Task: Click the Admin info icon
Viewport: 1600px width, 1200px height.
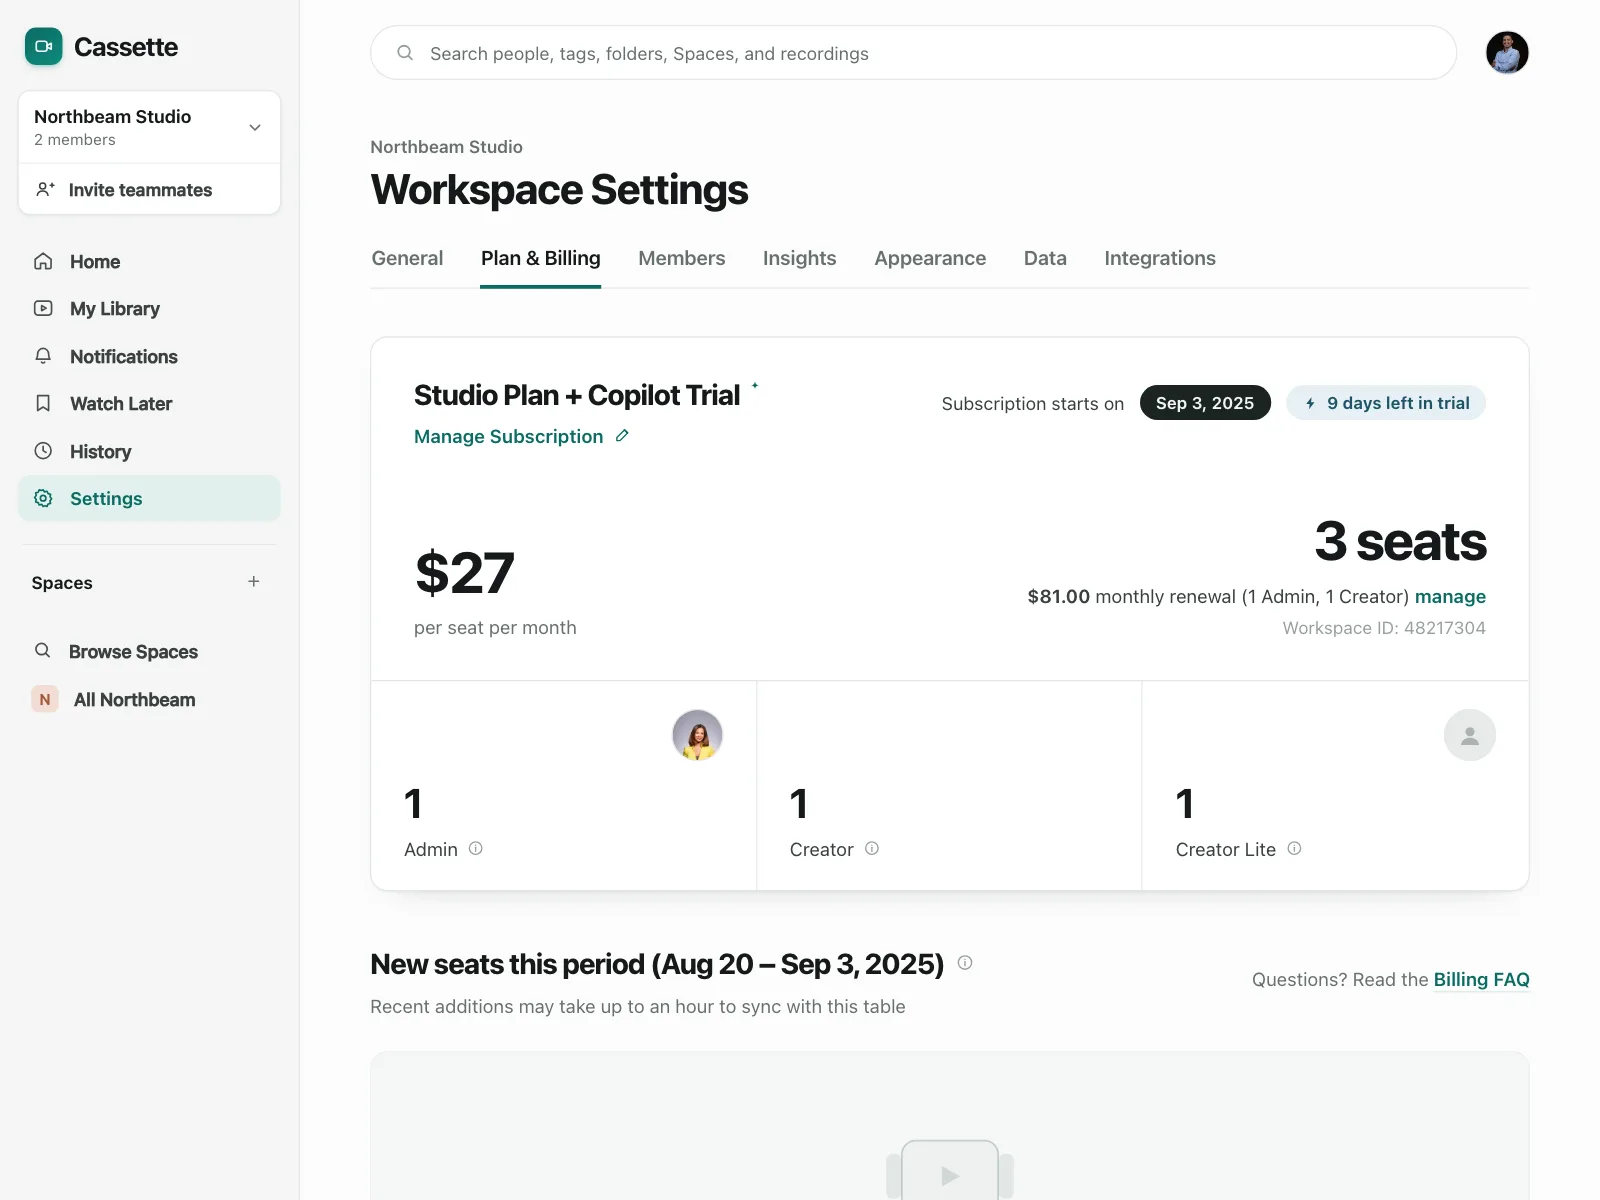Action: click(x=476, y=848)
